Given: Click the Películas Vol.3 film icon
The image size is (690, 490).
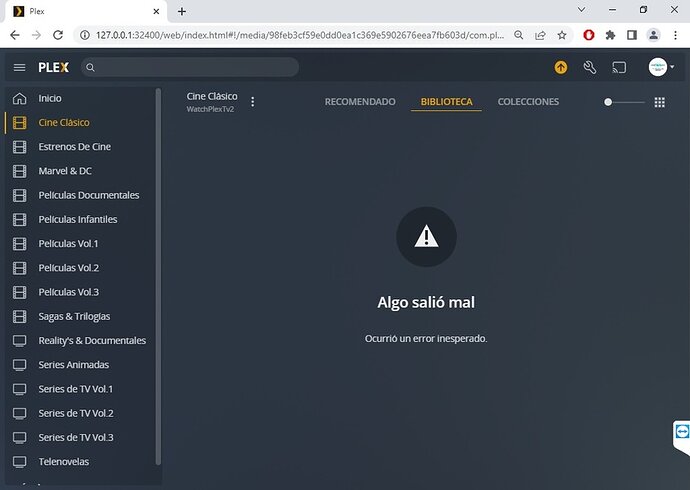Looking at the screenshot, I should click(19, 292).
